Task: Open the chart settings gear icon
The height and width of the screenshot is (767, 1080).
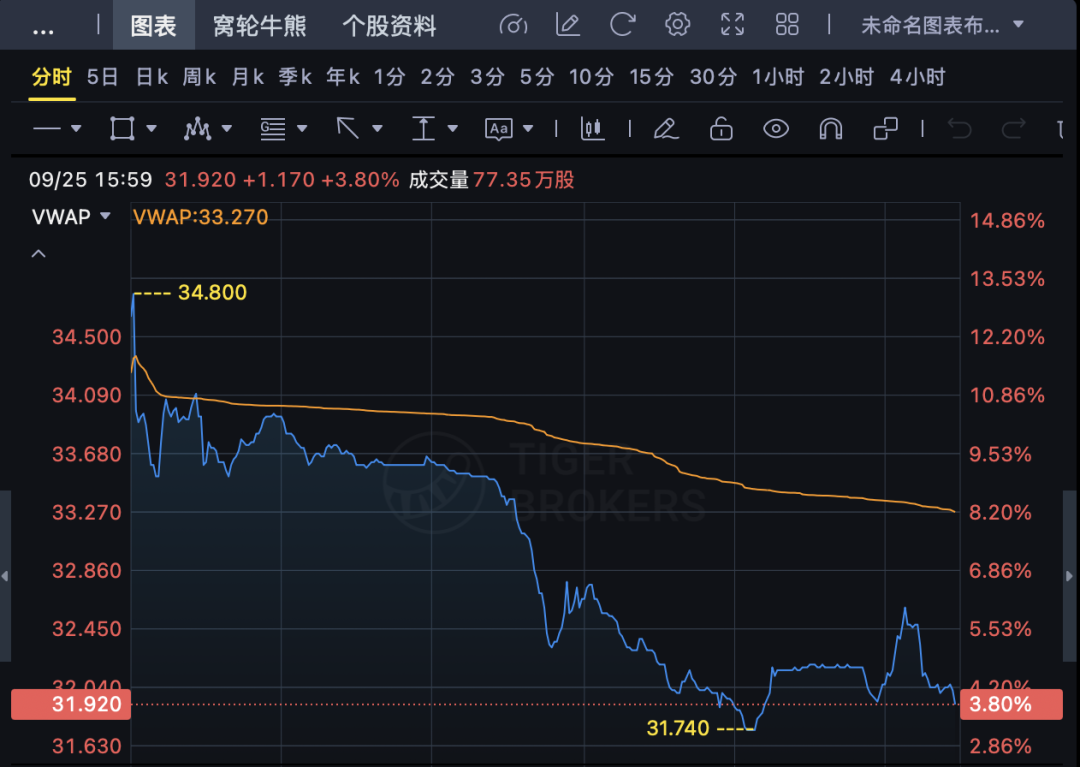Action: point(678,25)
